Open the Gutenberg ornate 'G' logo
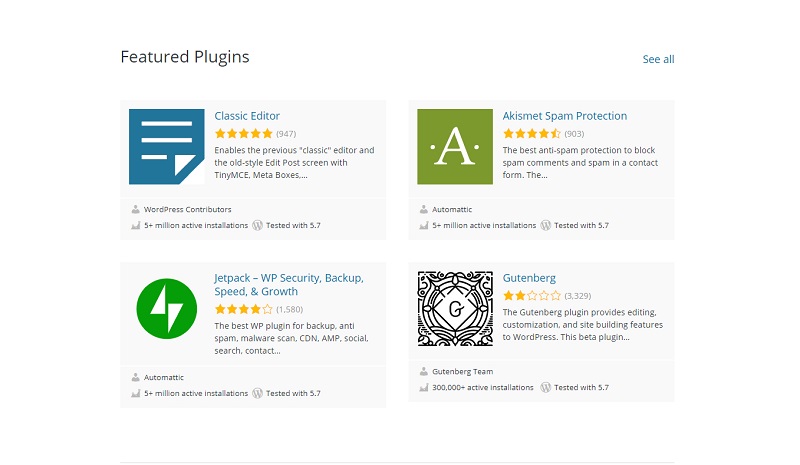This screenshot has height=465, width=800. pos(455,309)
